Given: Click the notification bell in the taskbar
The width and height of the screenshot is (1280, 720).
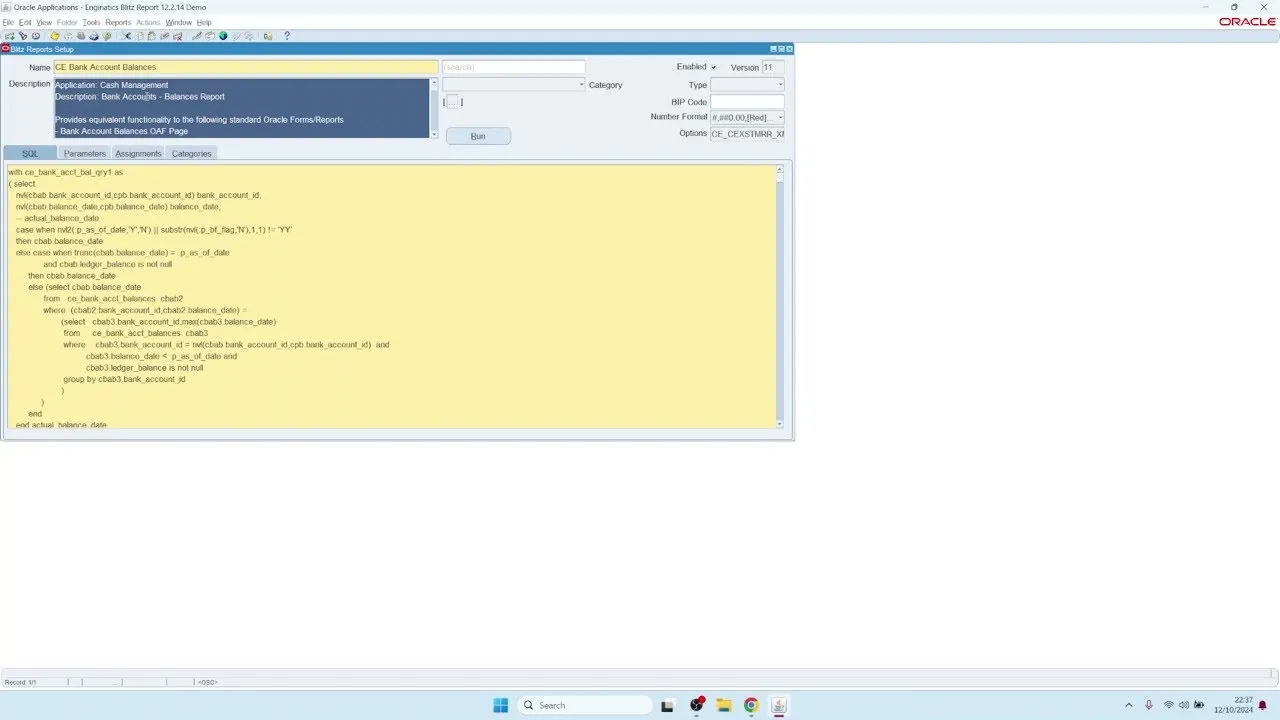Looking at the screenshot, I should coord(1262,705).
